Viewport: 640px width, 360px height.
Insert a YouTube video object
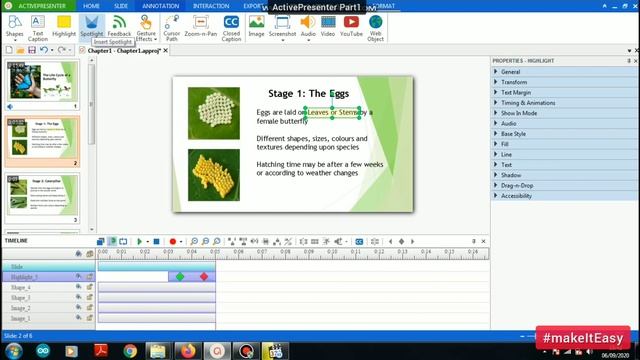351,27
